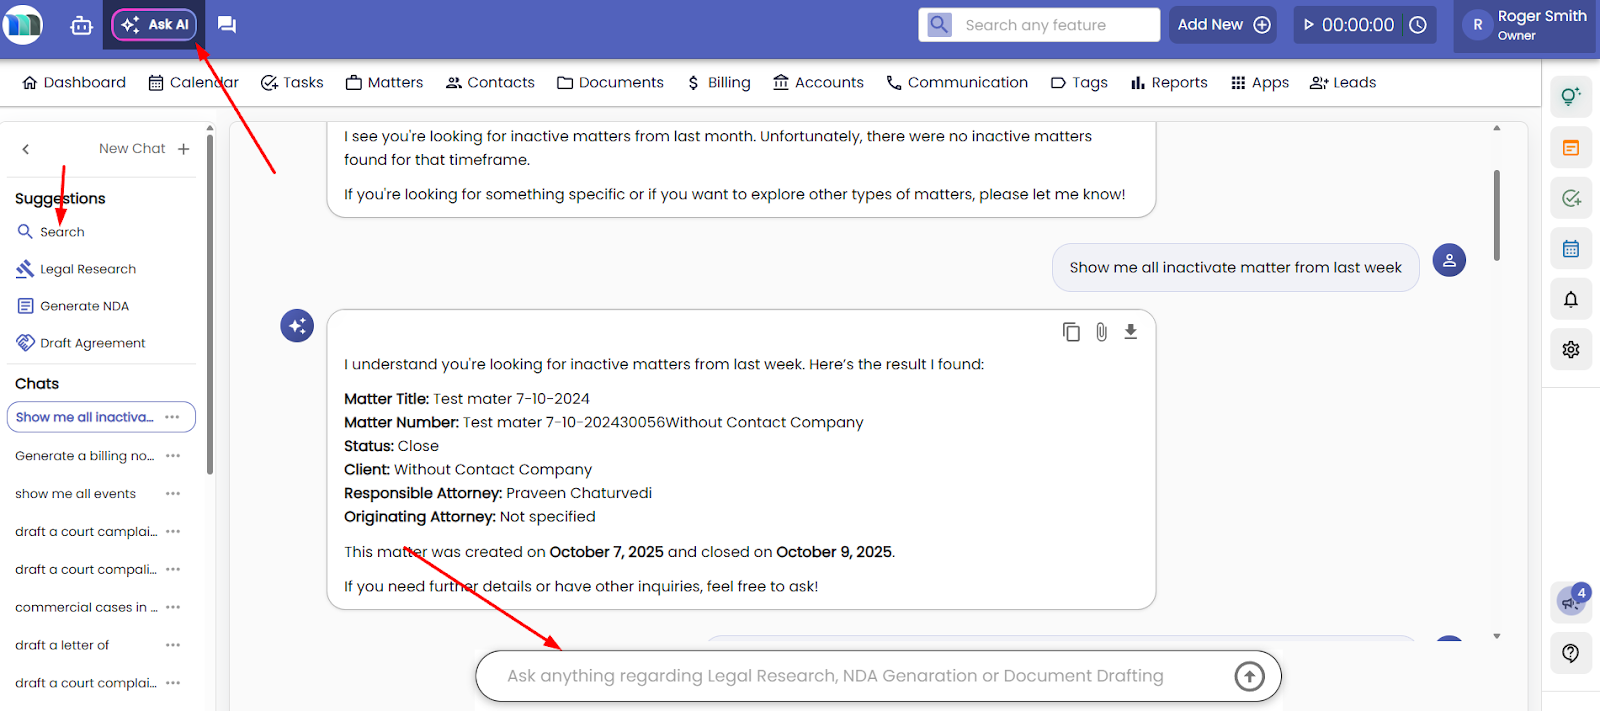Screen dimensions: 1600x711
Task: Open the notifications bell in right sidebar
Action: [1570, 299]
